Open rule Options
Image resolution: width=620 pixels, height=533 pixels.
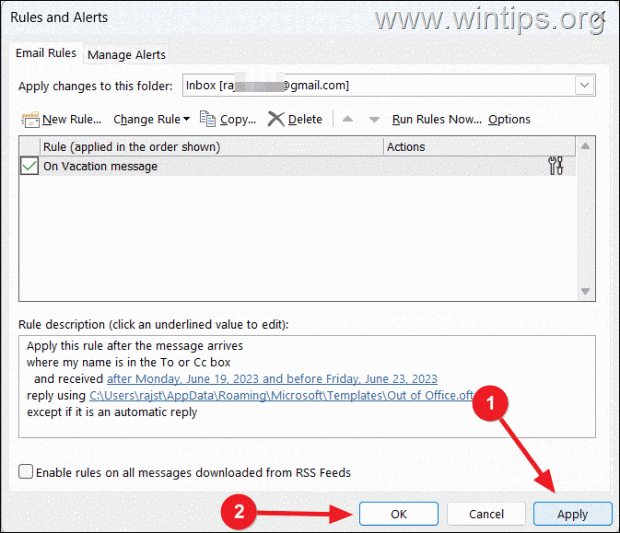[509, 119]
